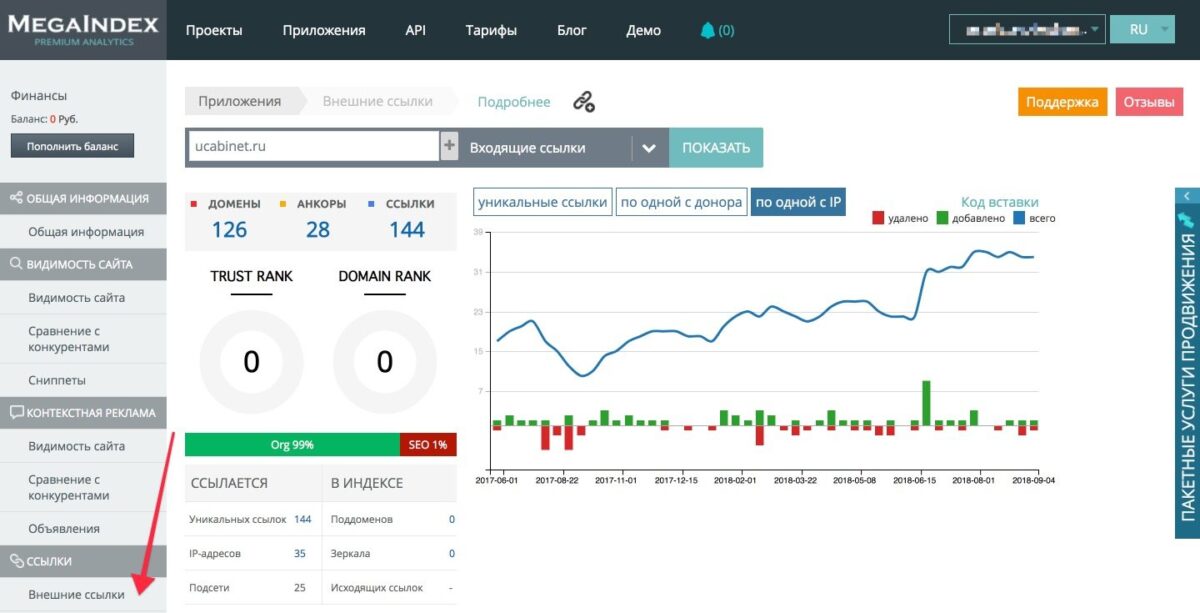
Task: Click the plus icon beside domain field
Action: (x=449, y=146)
